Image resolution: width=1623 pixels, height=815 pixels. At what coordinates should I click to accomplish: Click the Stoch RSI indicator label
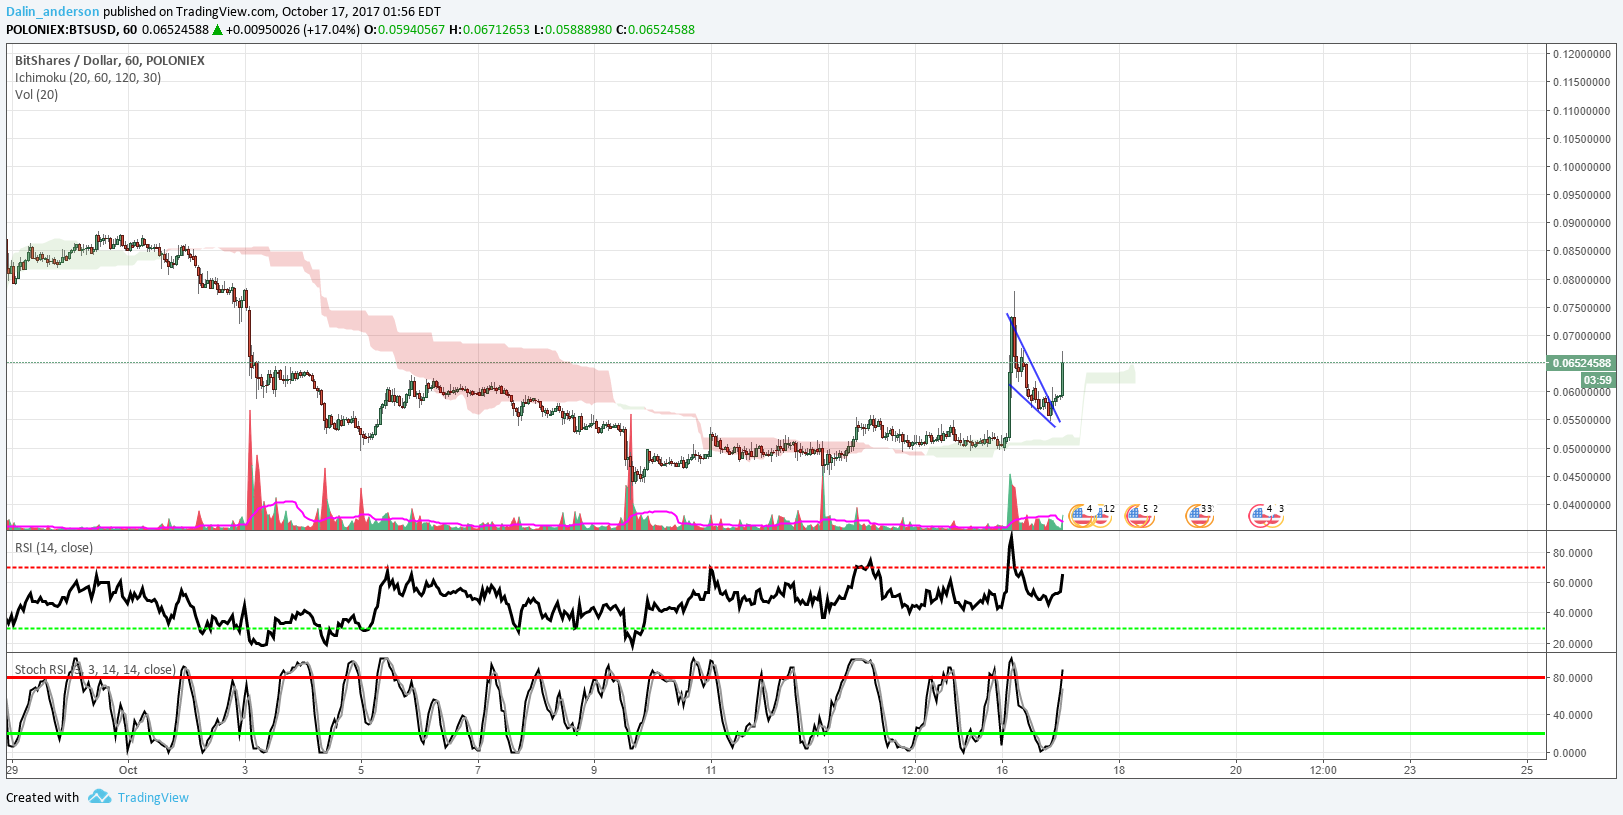(95, 670)
